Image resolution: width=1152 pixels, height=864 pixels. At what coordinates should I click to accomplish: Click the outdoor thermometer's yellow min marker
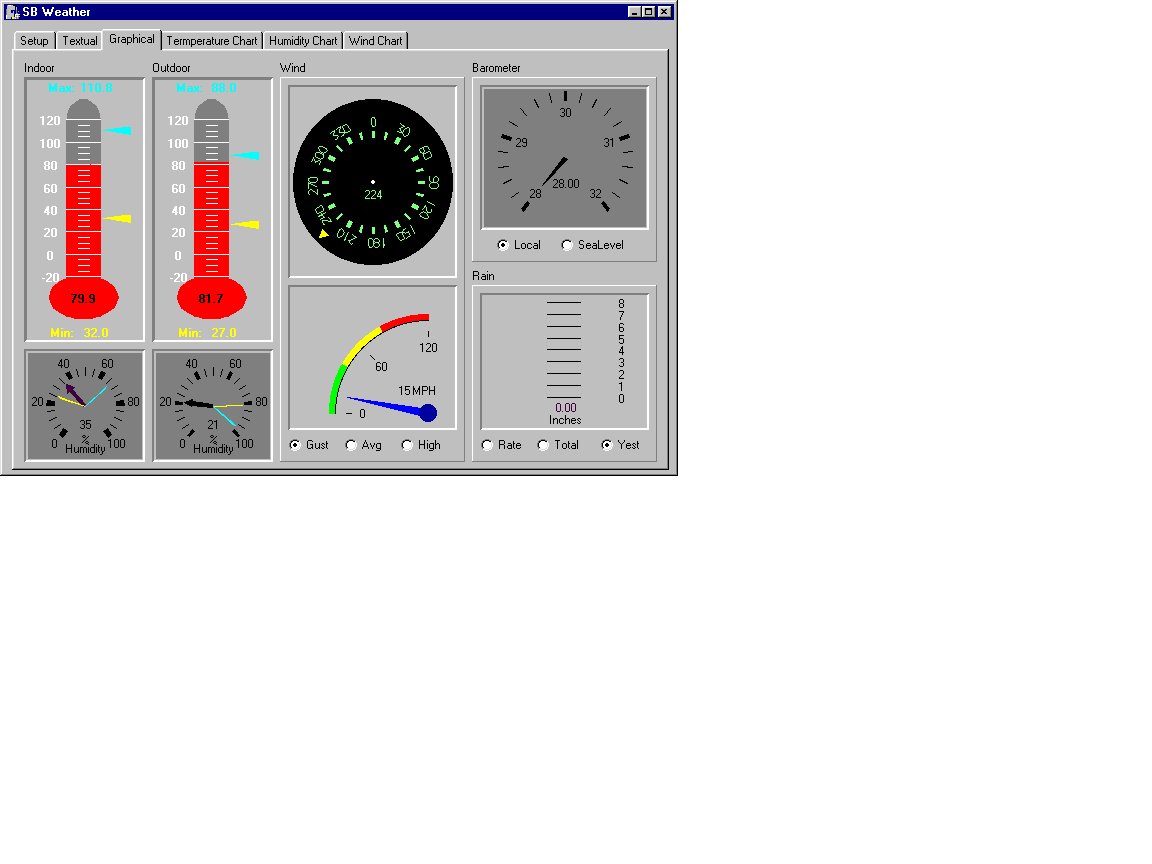click(x=247, y=225)
